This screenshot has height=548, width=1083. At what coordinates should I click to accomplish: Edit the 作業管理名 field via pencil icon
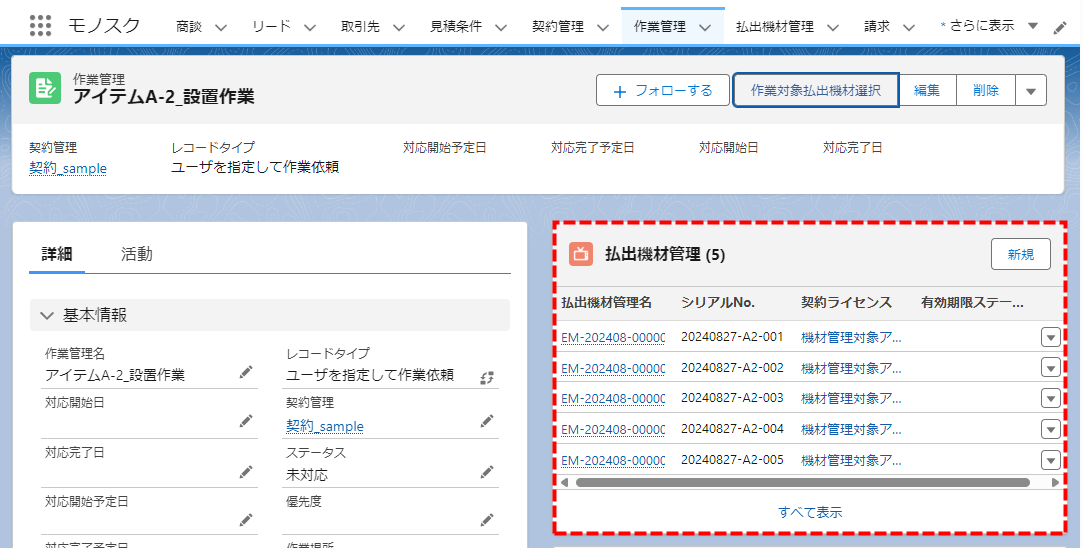246,373
